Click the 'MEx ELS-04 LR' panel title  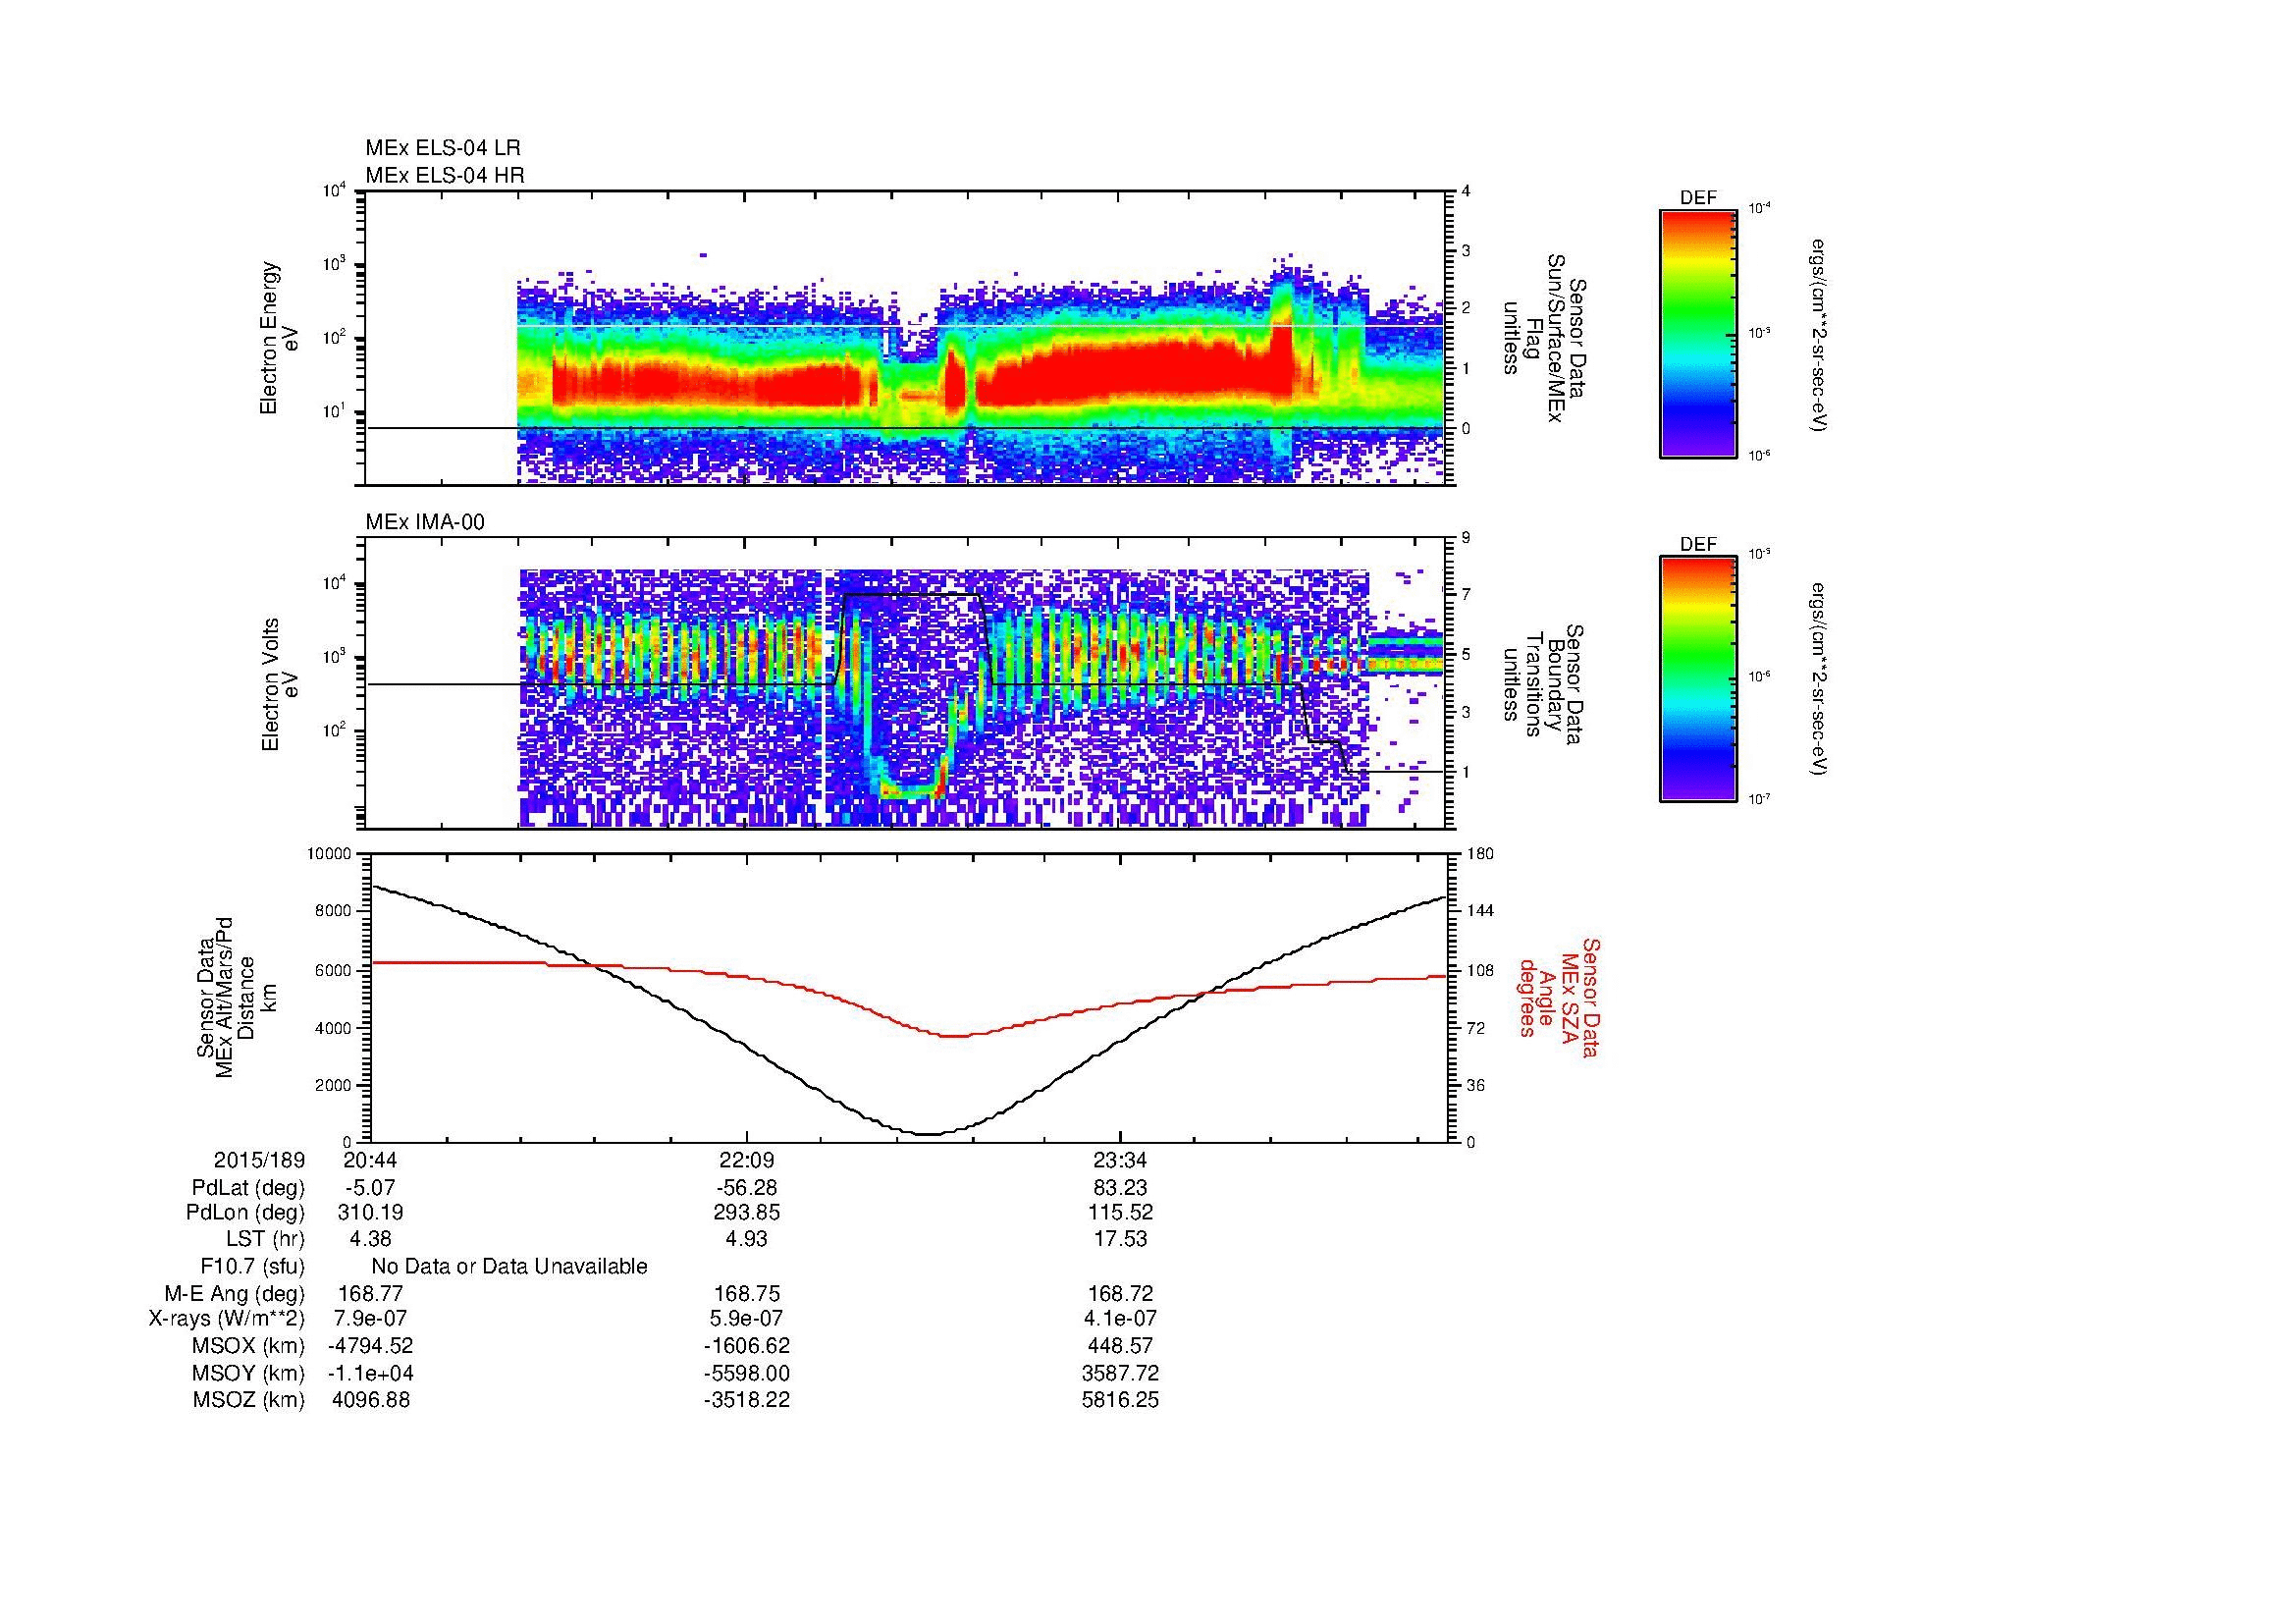tap(443, 148)
